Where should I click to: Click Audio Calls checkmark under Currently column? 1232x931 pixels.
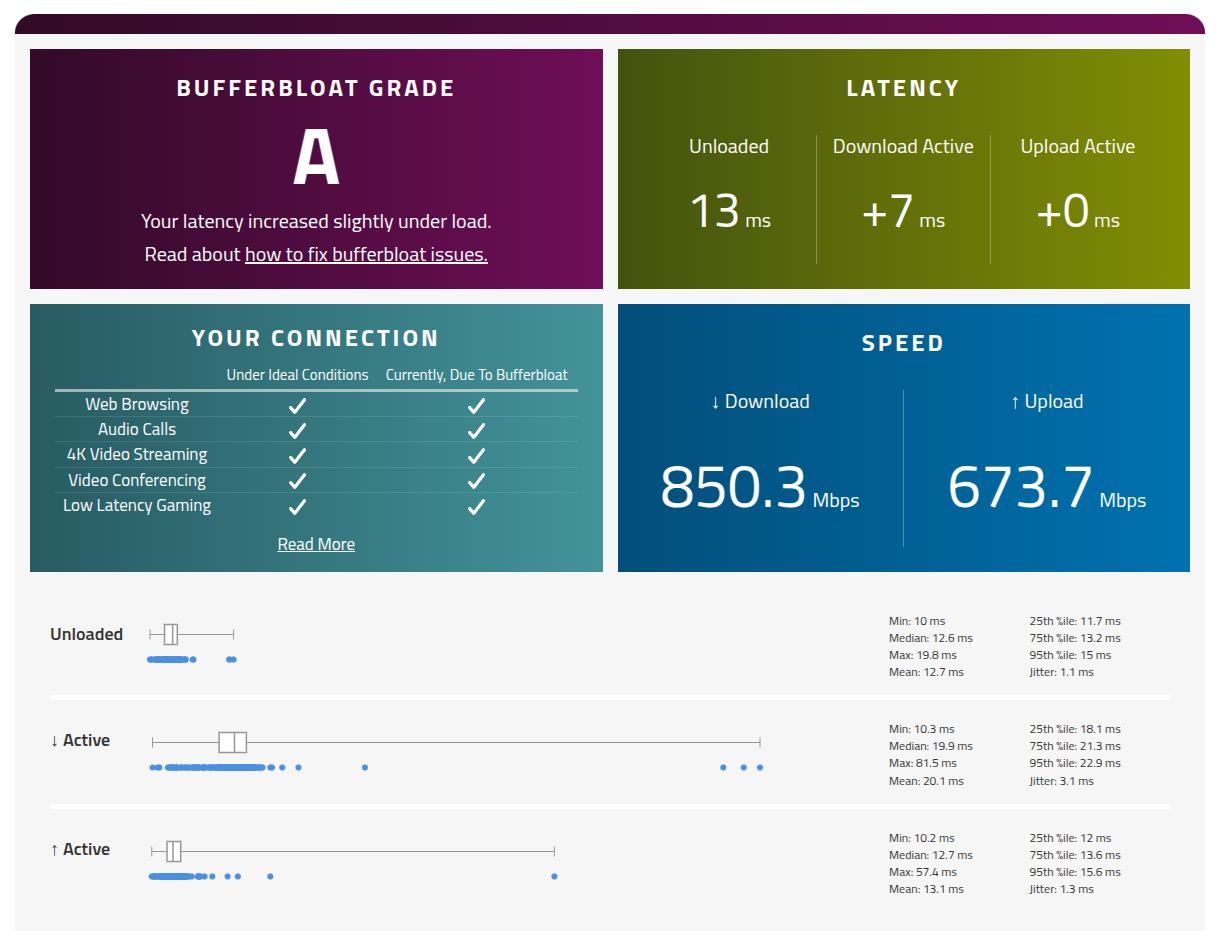click(x=476, y=430)
